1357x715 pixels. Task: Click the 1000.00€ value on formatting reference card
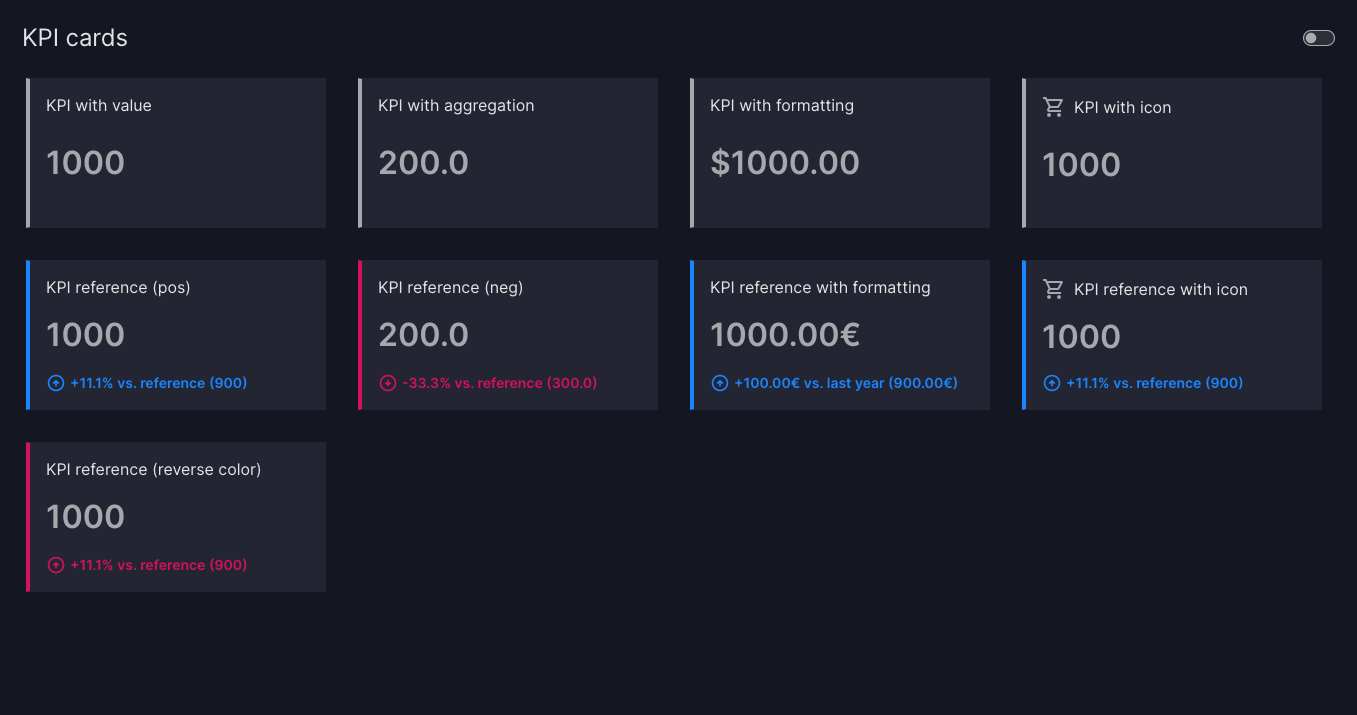click(785, 335)
